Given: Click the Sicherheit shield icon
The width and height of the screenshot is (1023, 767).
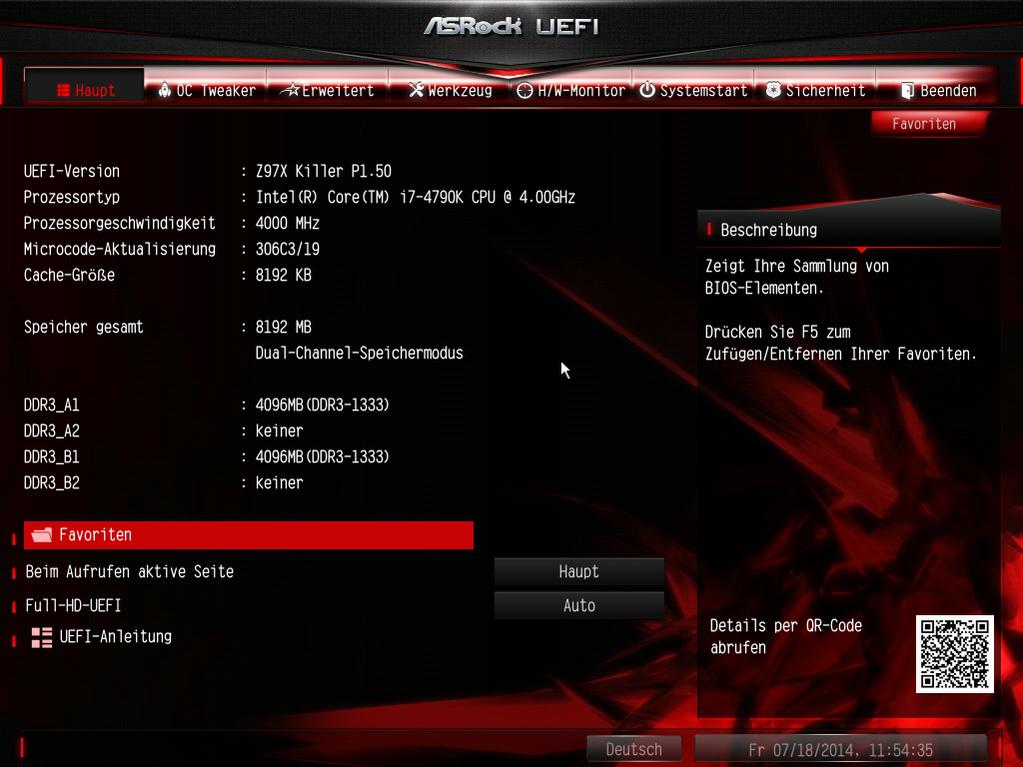Looking at the screenshot, I should point(773,90).
